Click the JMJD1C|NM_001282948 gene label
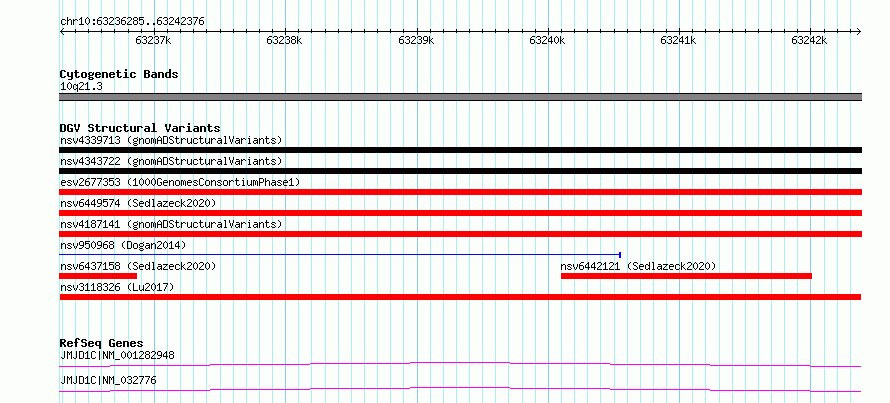Viewport: 890px width, 403px height. tap(117, 356)
